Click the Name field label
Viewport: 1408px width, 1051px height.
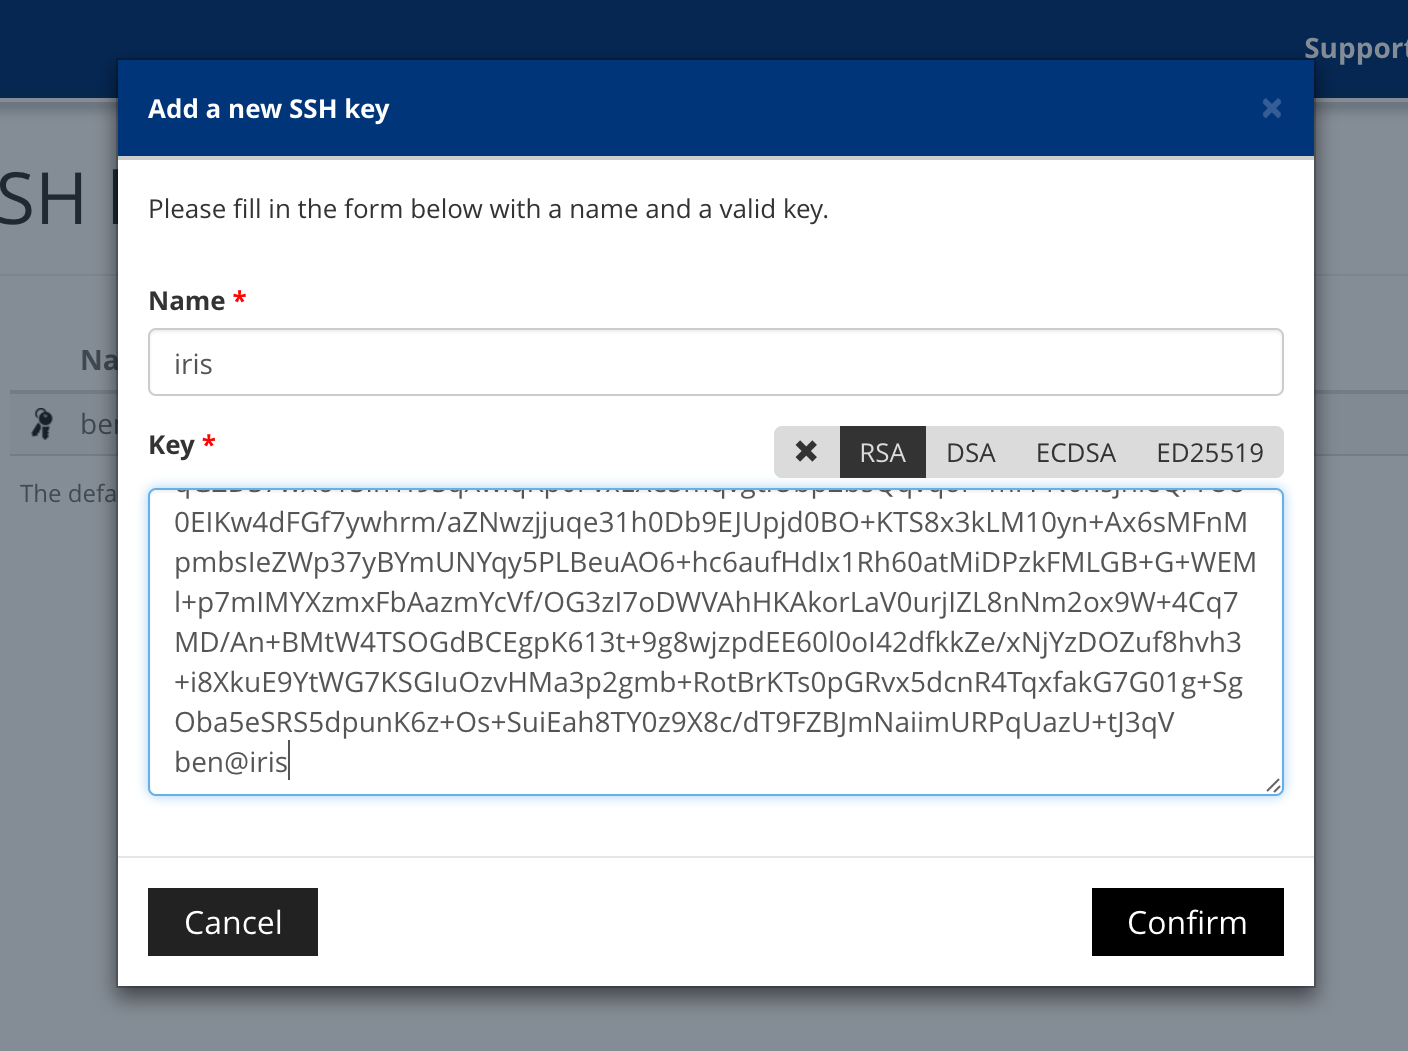(187, 301)
